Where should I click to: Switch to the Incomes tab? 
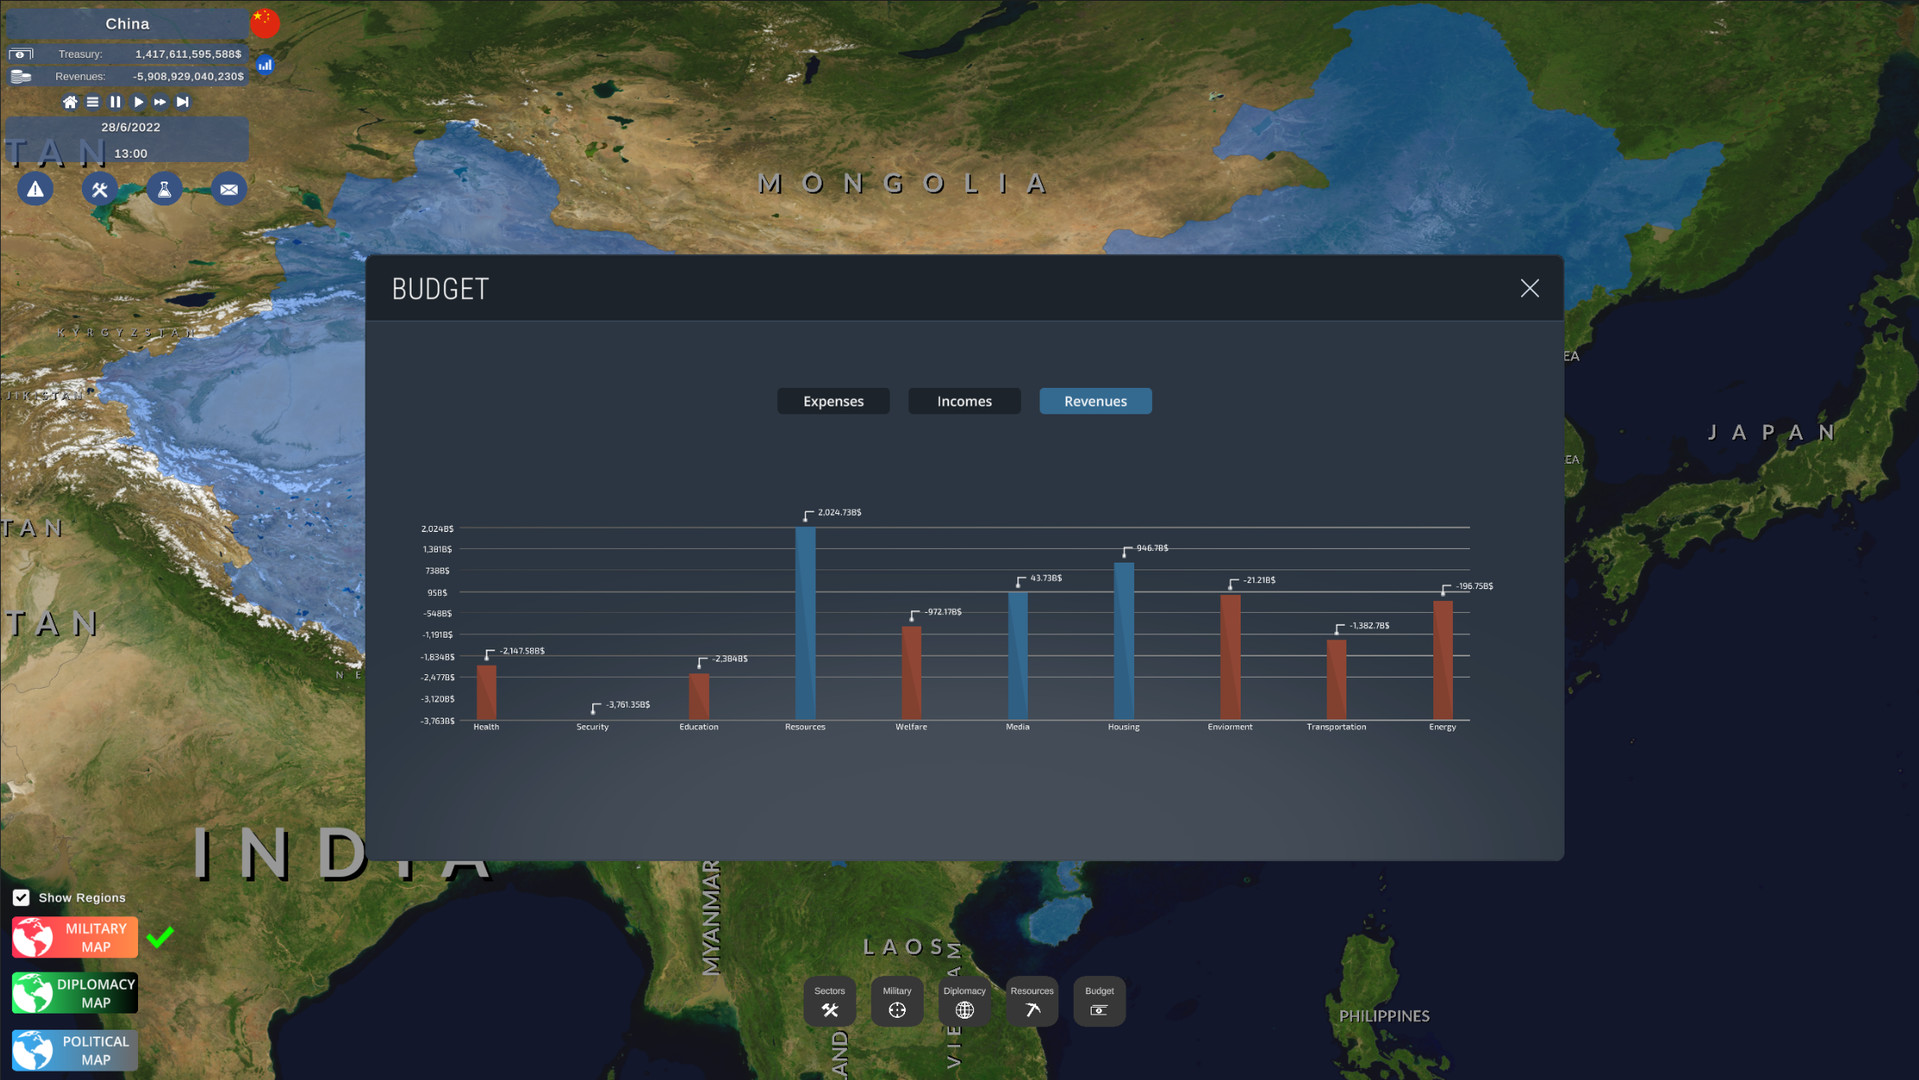click(x=964, y=401)
